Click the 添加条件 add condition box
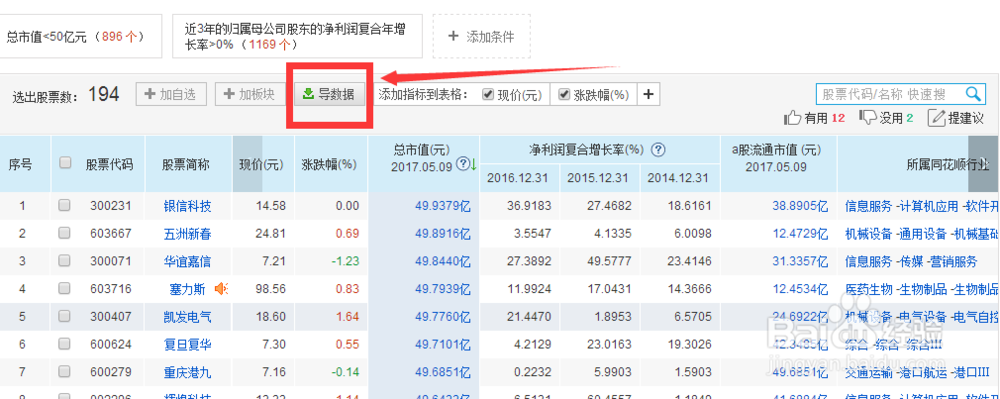Viewport: 1000px width, 399px height. (482, 36)
